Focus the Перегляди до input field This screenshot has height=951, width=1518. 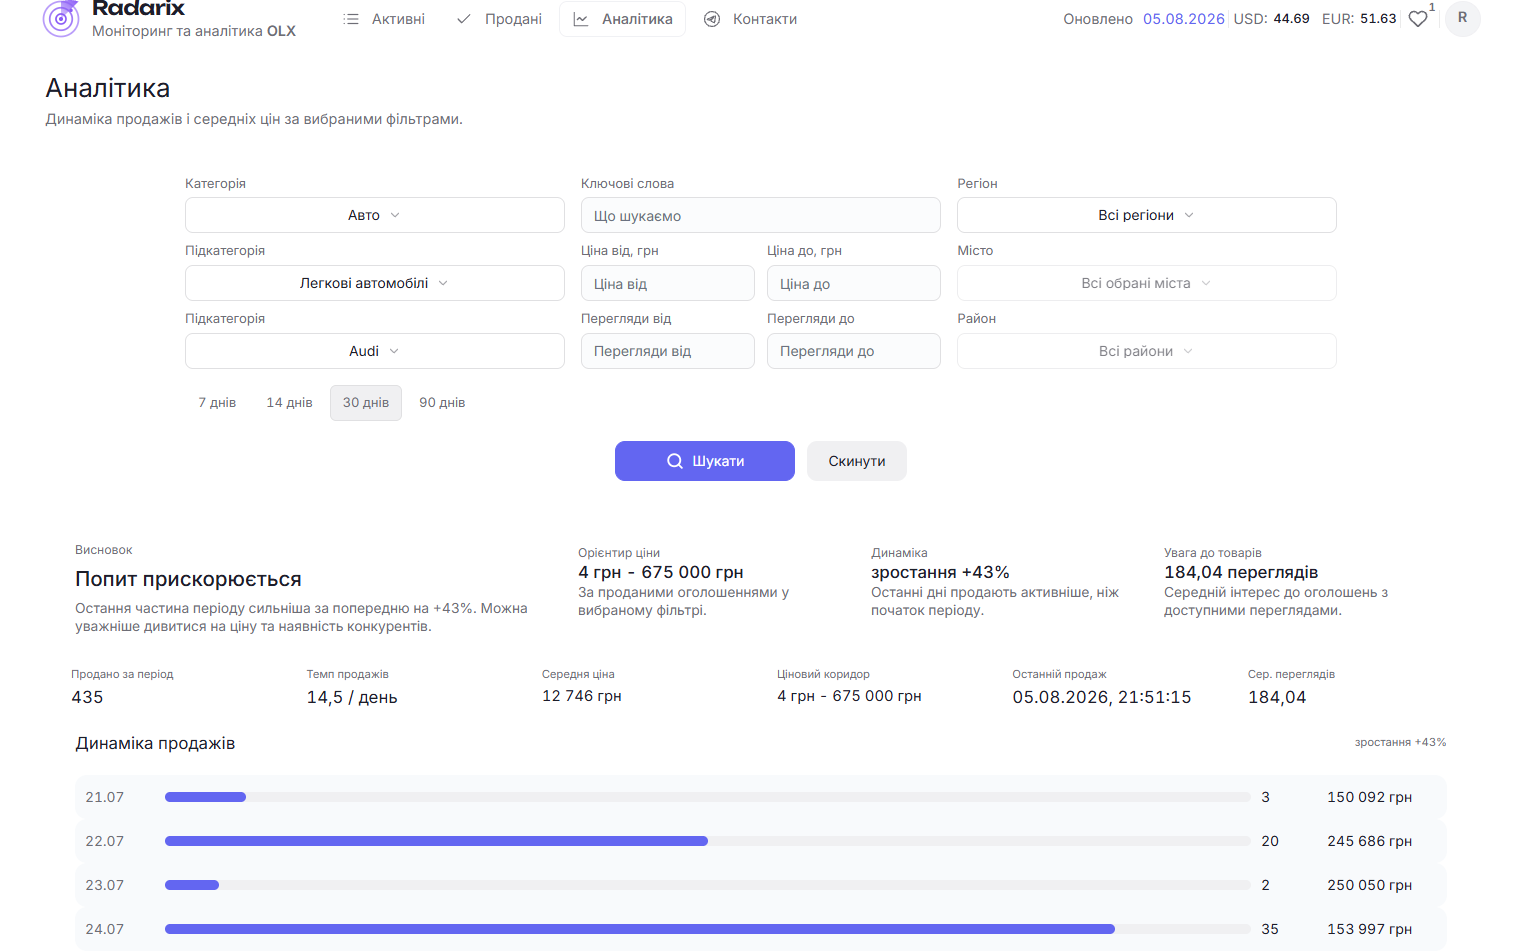(x=854, y=351)
